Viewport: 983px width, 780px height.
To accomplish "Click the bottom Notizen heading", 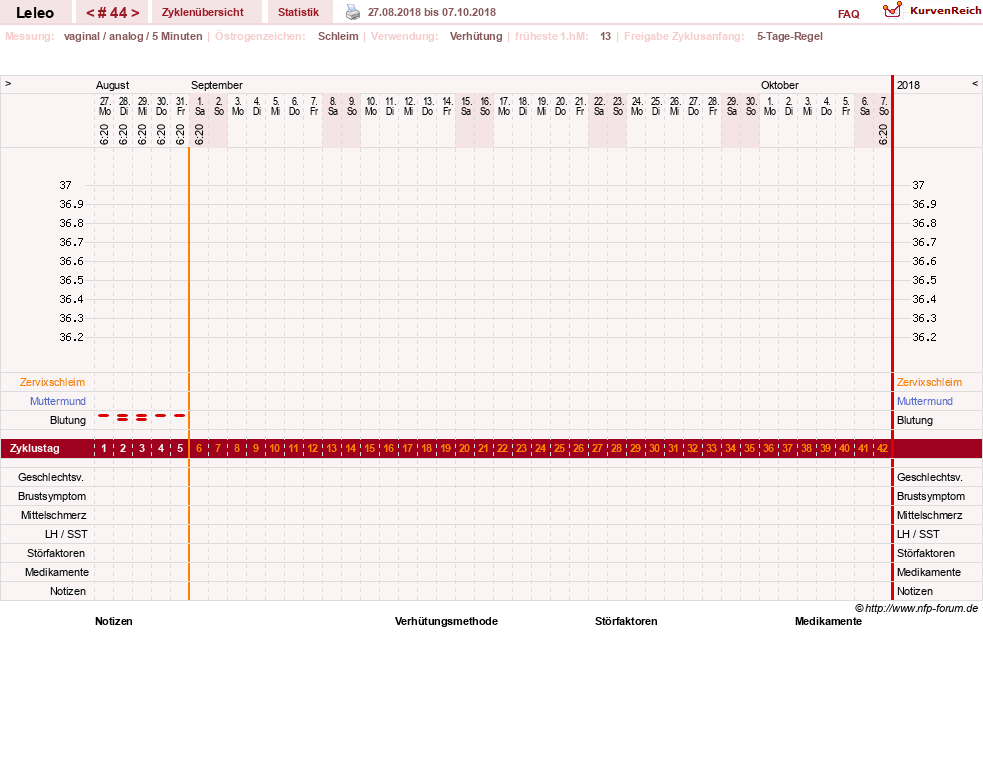I will point(113,621).
